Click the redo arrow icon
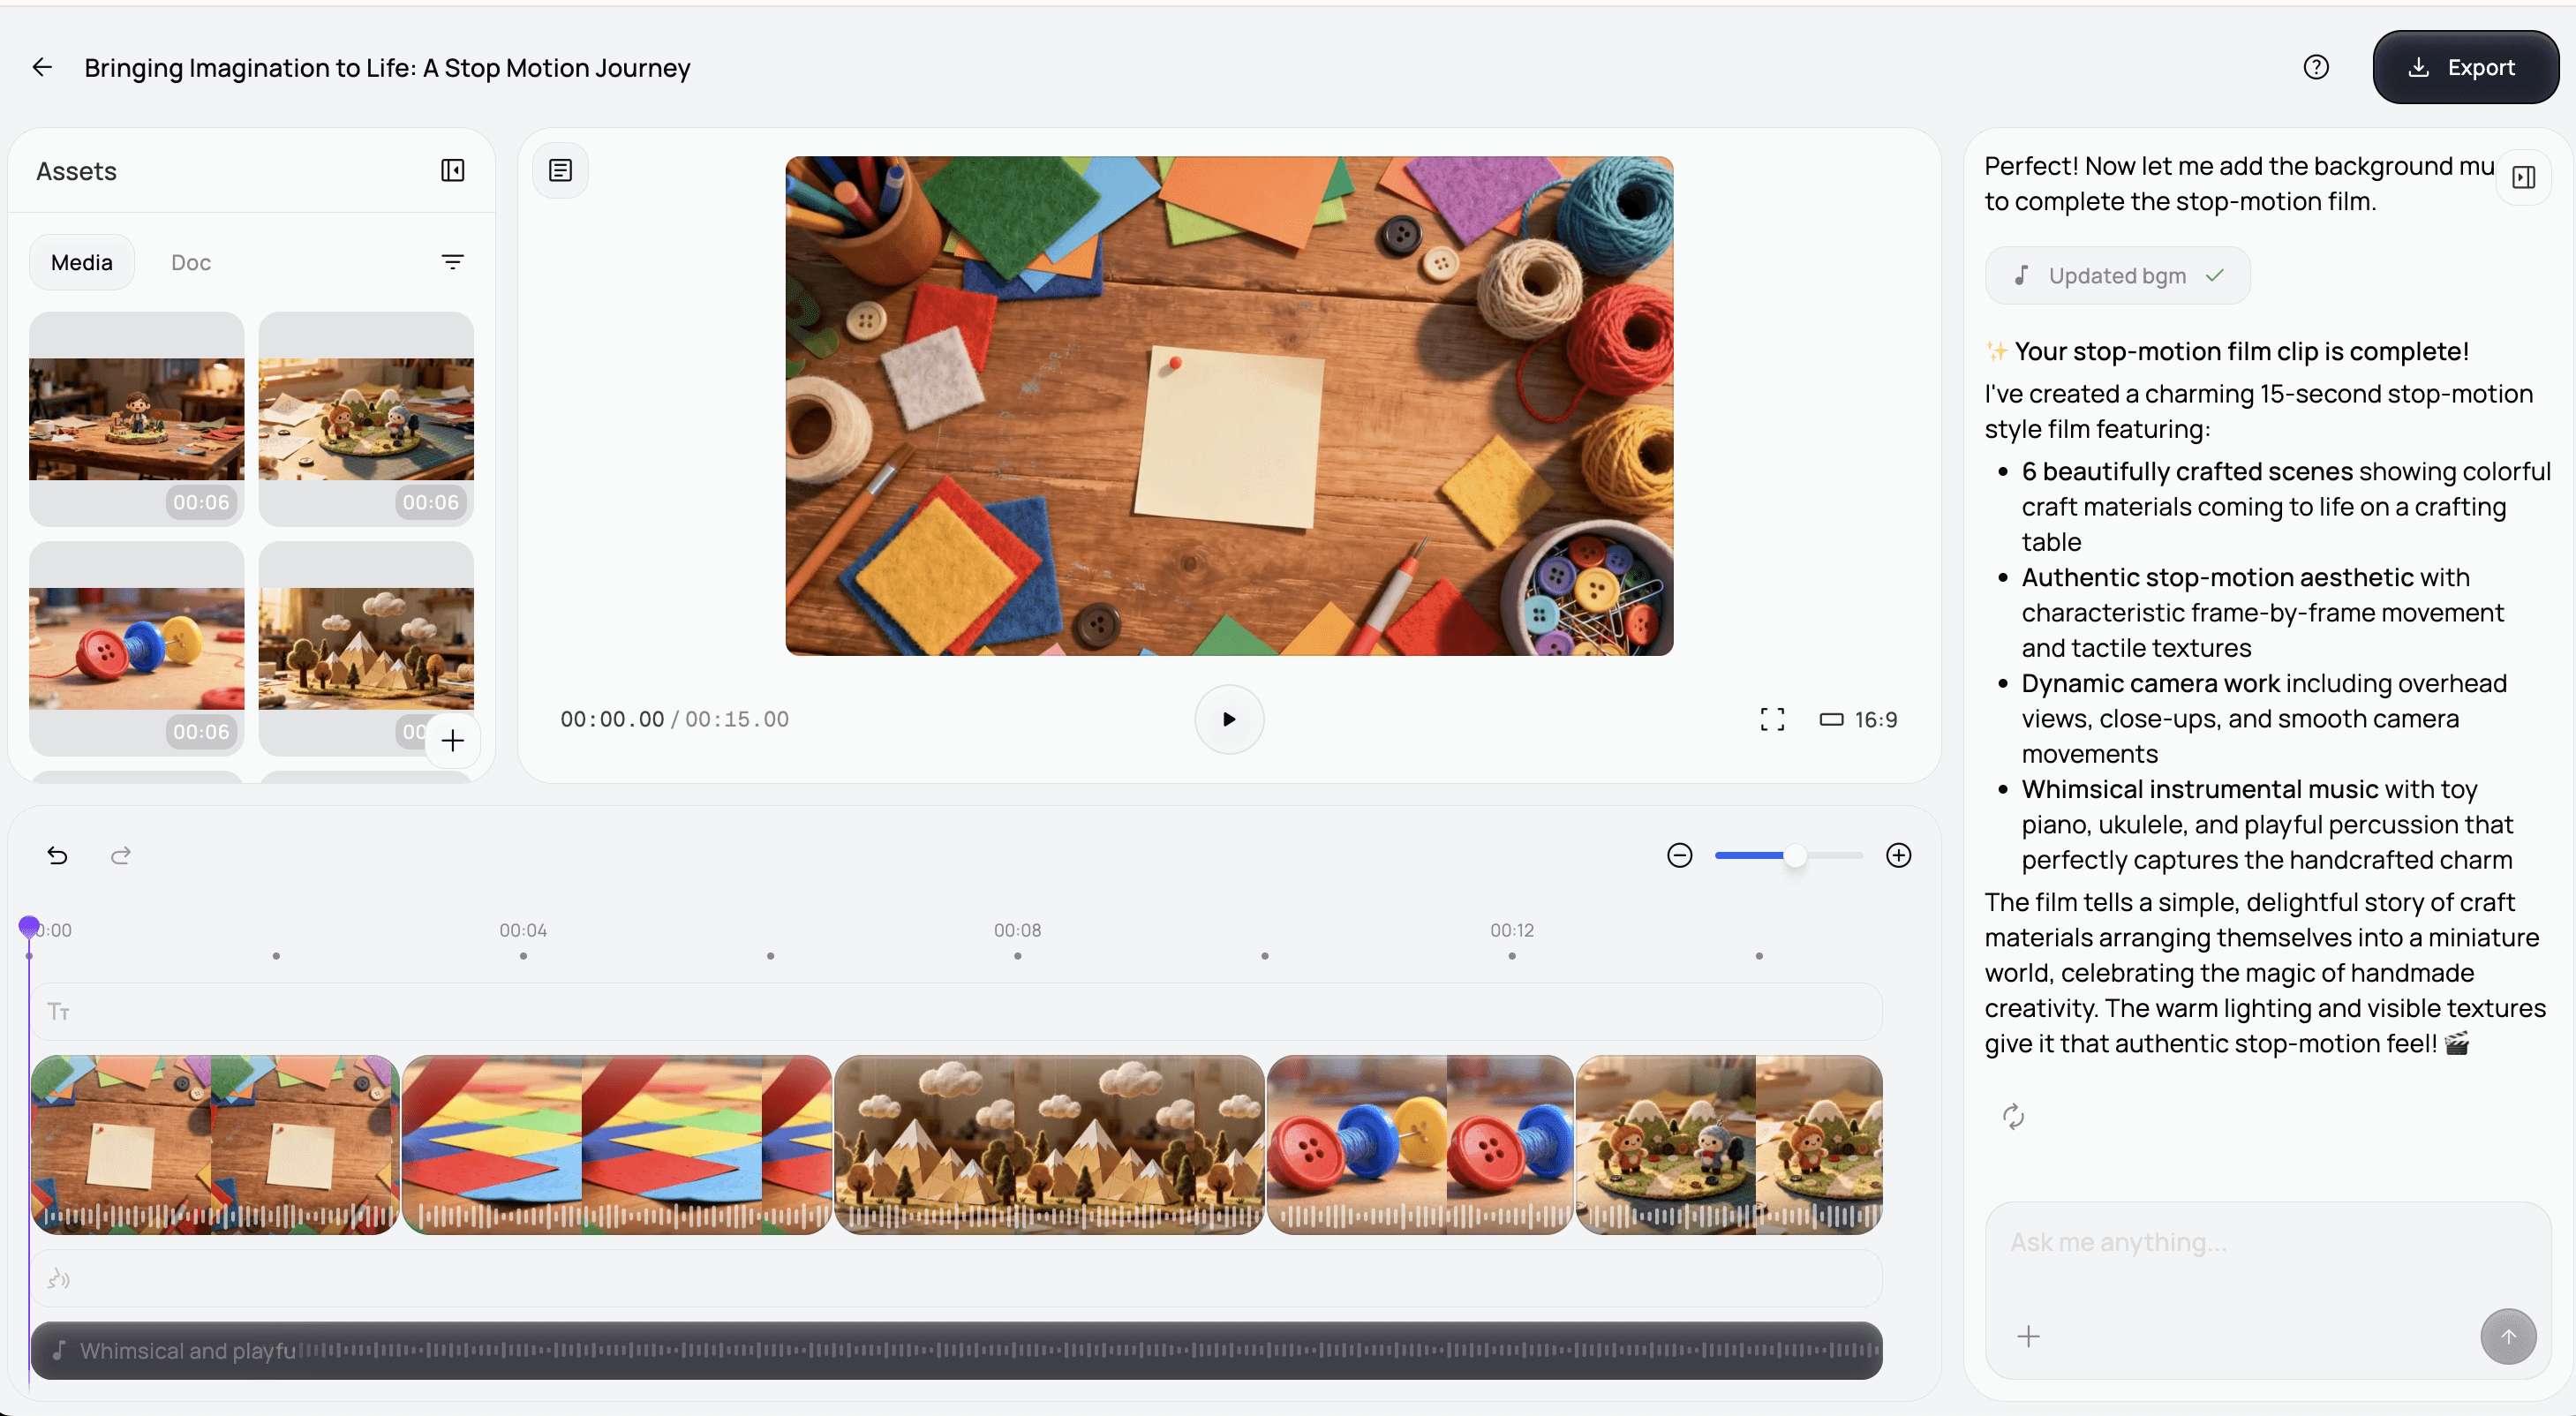 (120, 855)
